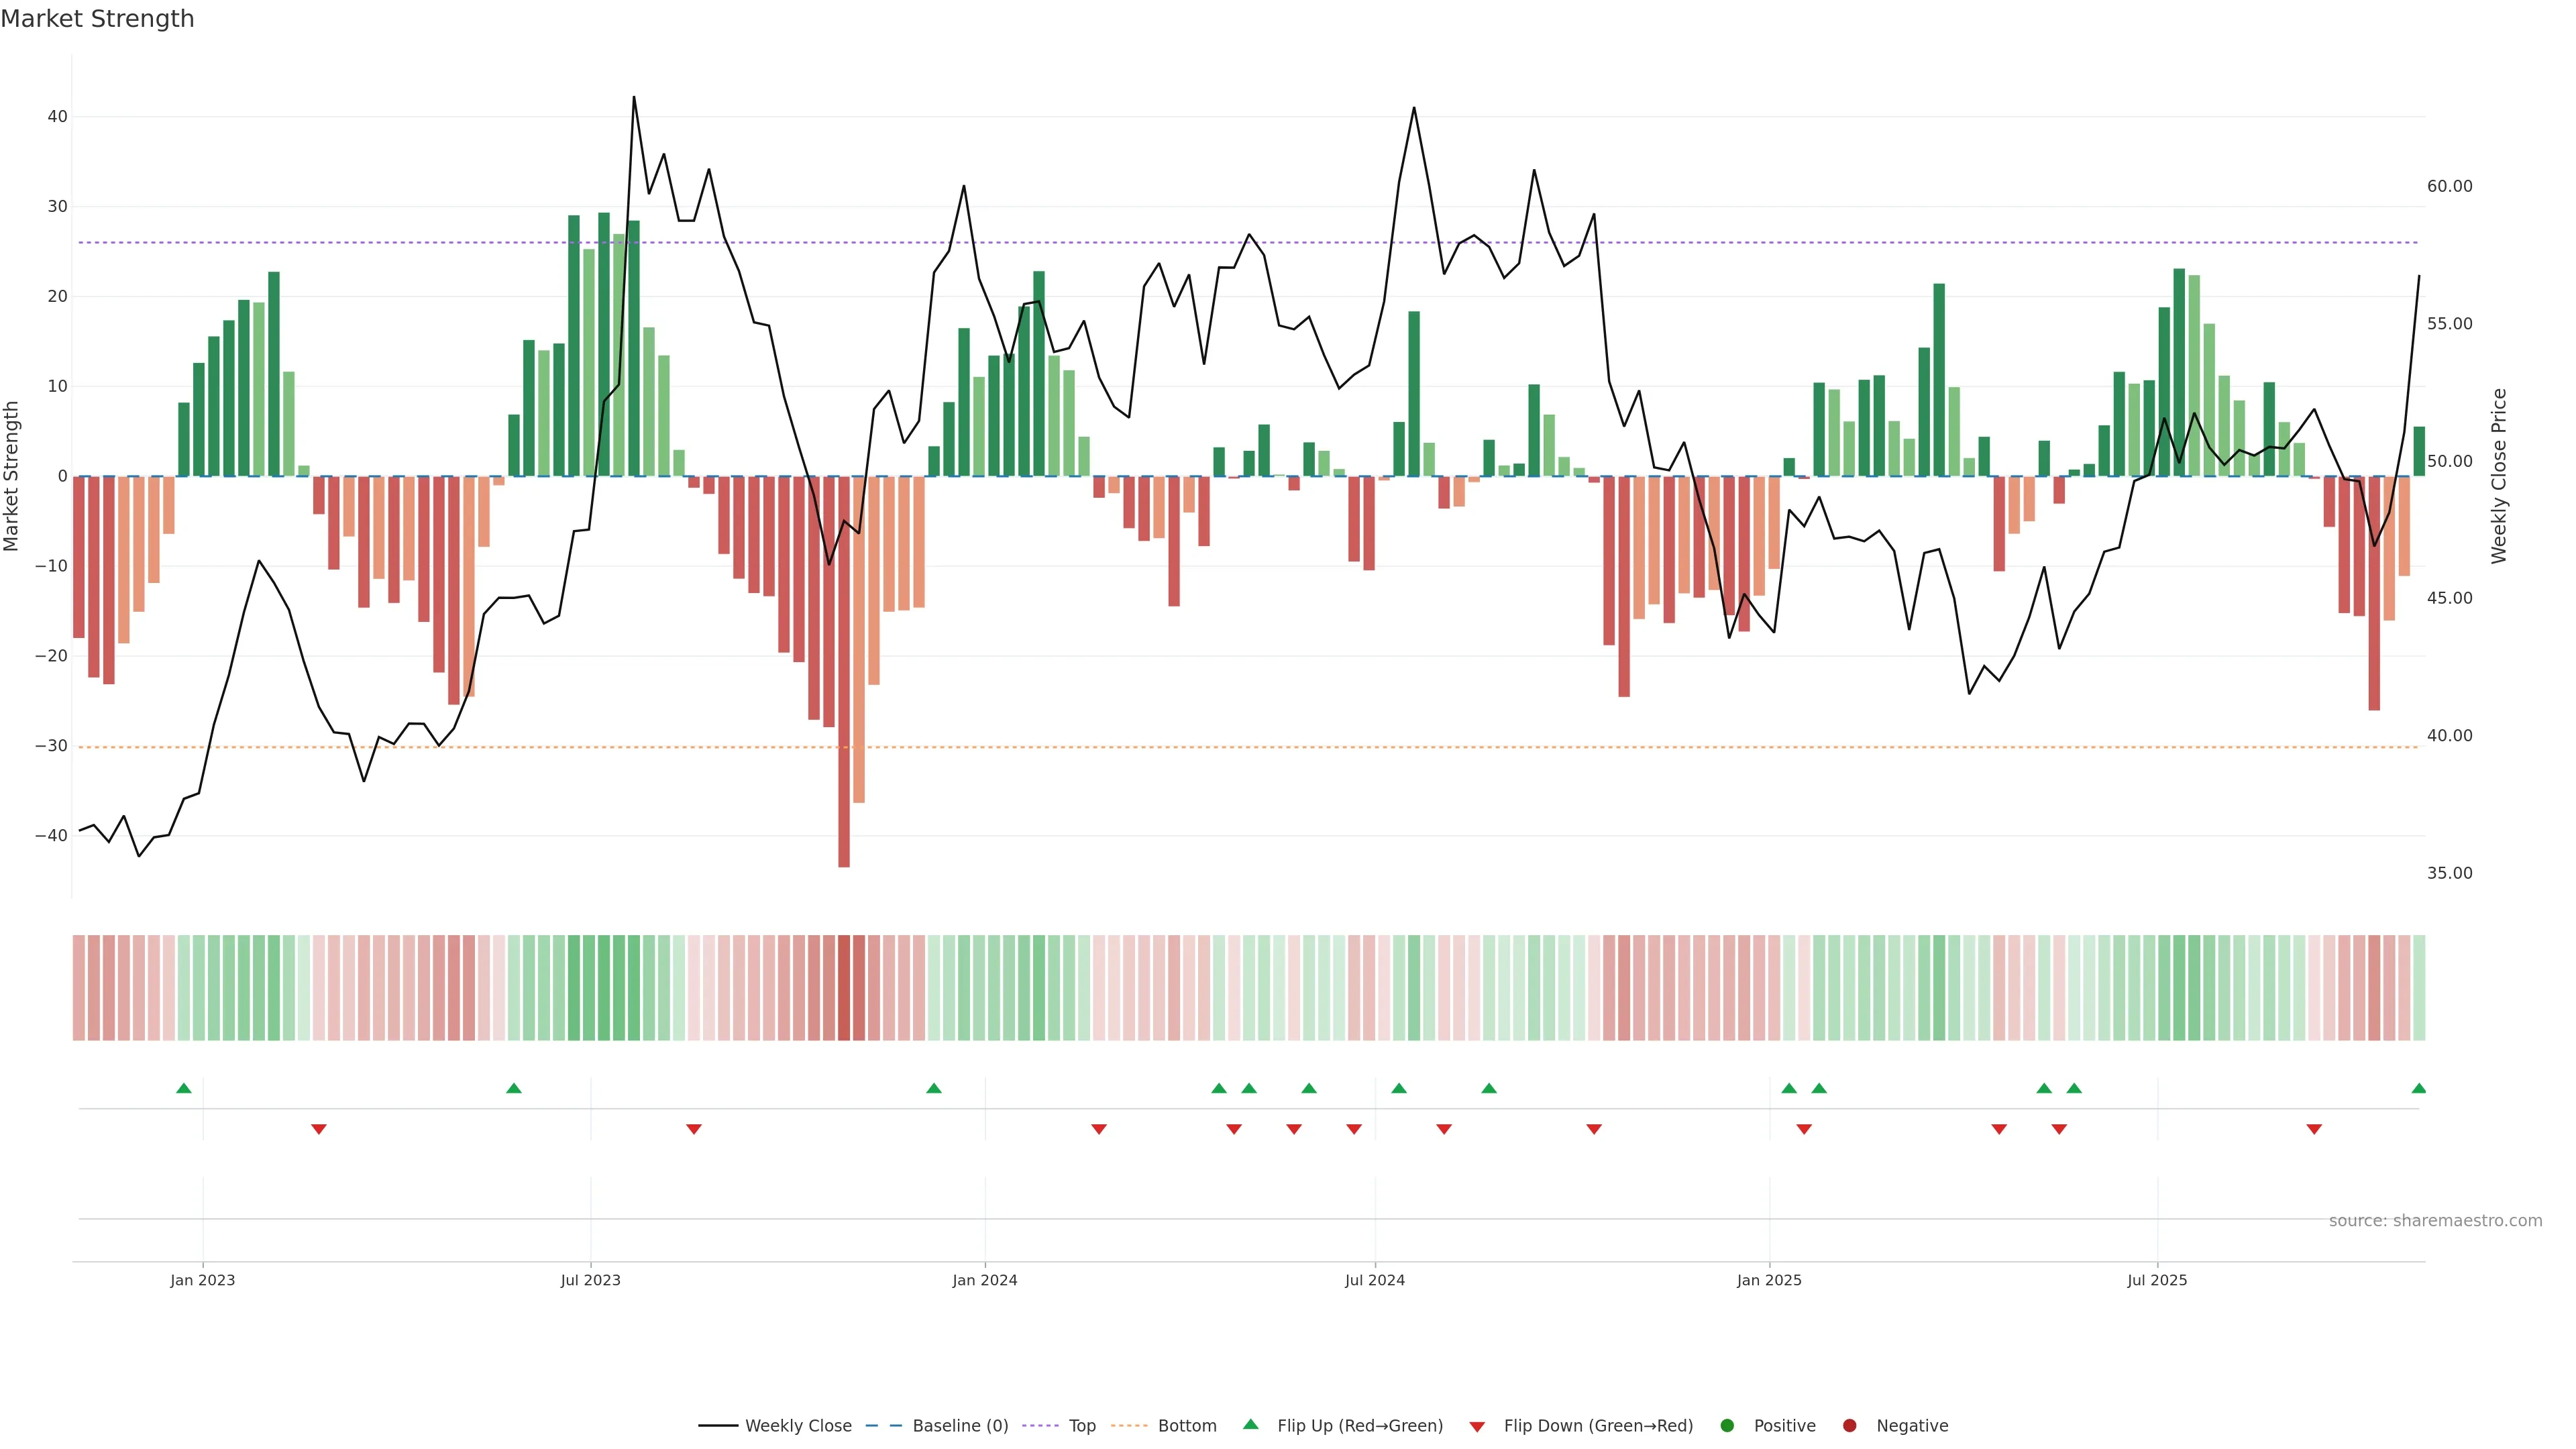2576x1449 pixels.
Task: Click the green Positive legend dot
Action: coord(1727,1426)
